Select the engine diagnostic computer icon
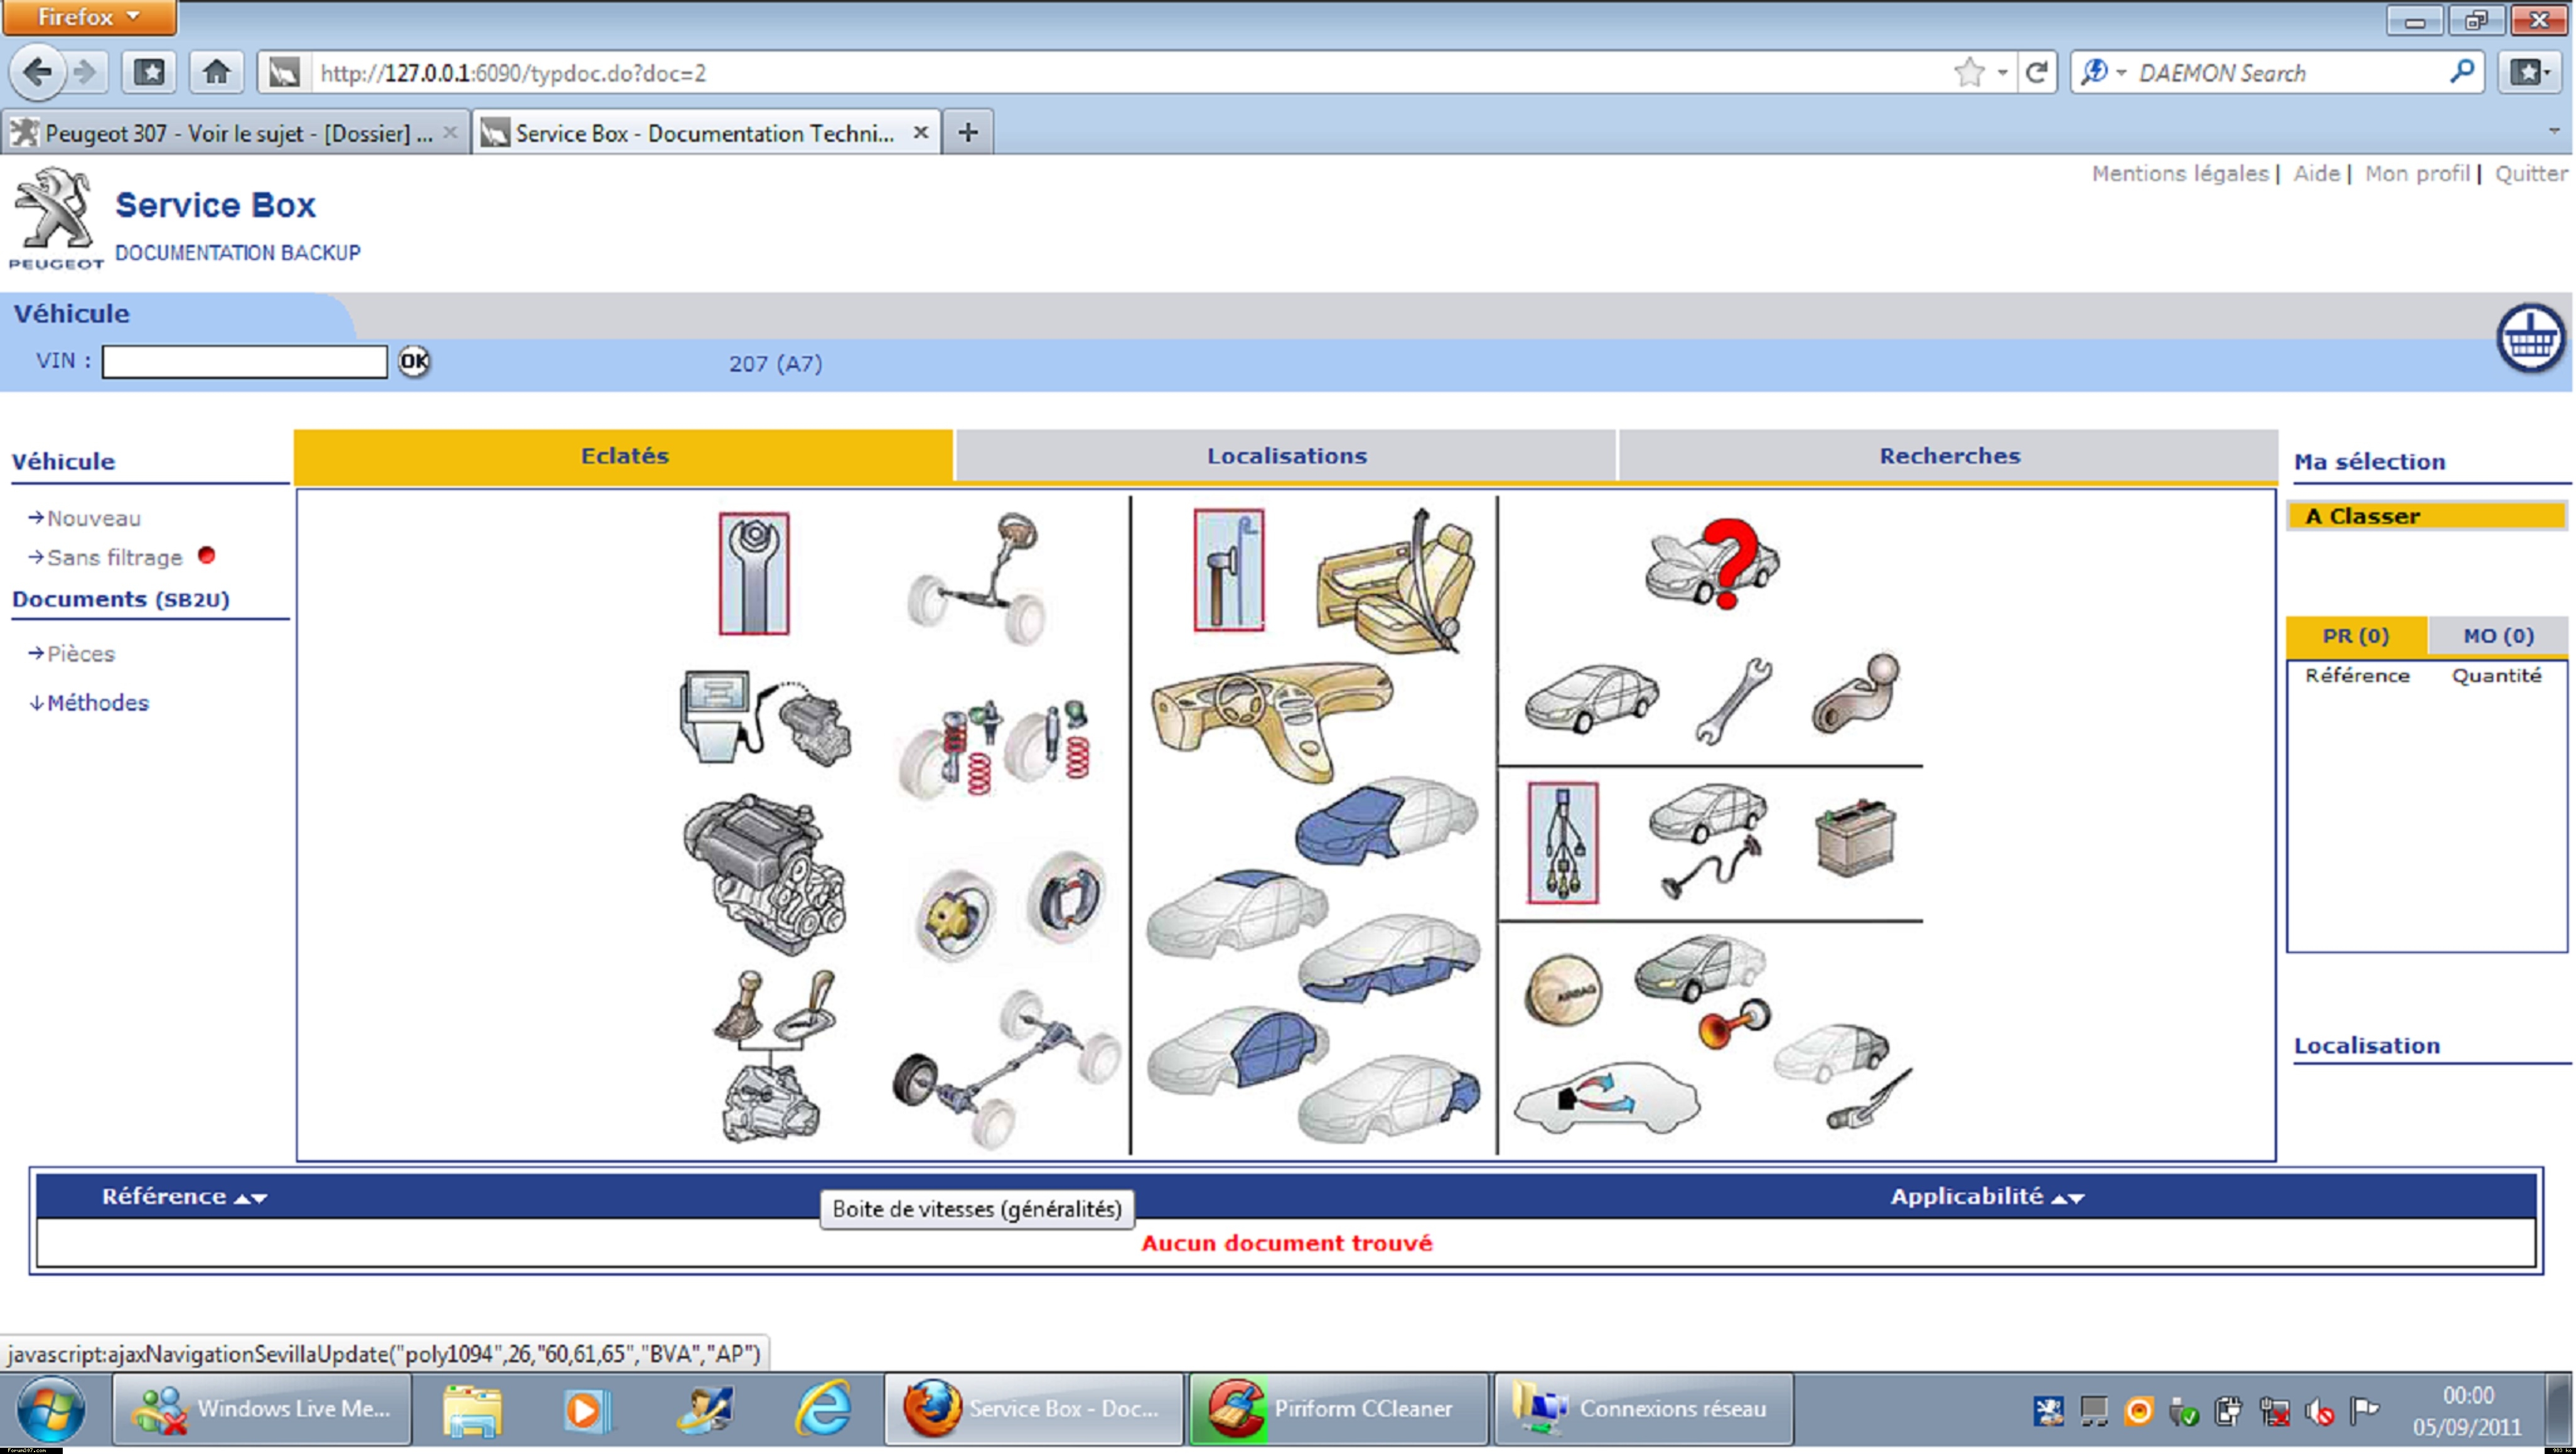The image size is (2576, 1454). point(766,718)
